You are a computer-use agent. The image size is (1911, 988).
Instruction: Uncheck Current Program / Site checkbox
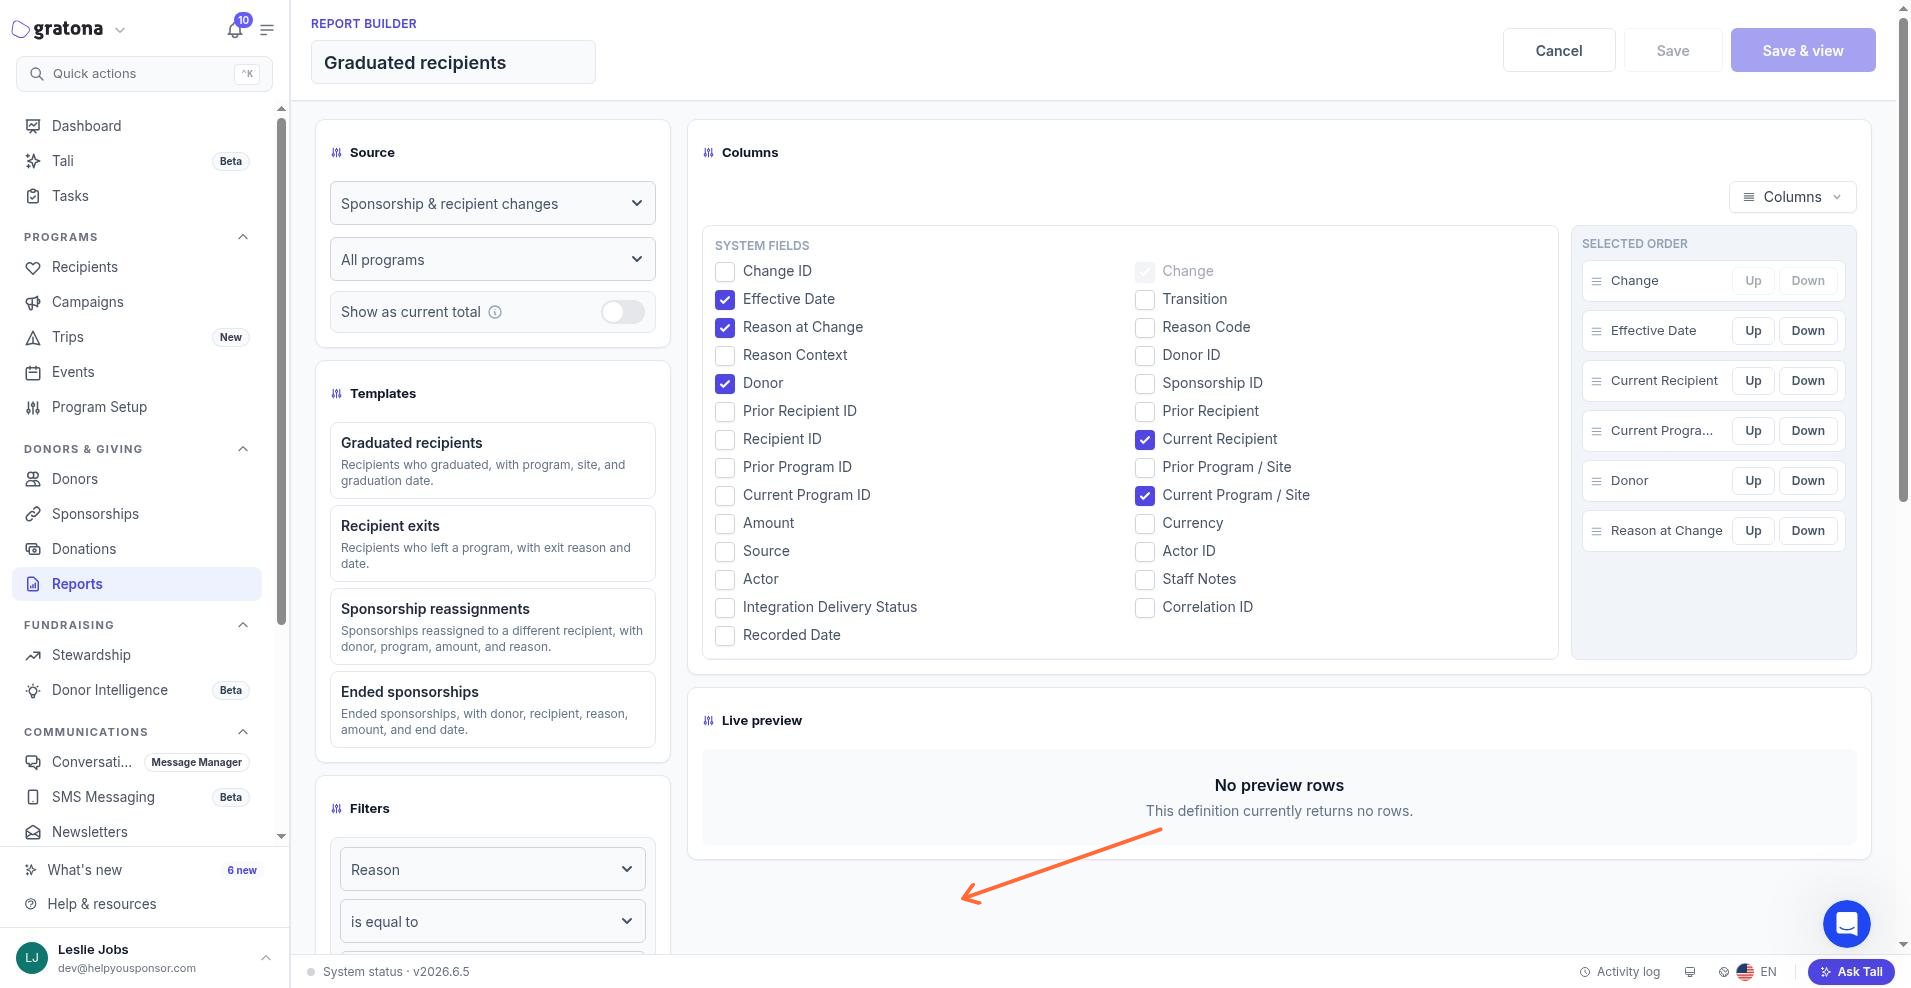coord(1145,495)
